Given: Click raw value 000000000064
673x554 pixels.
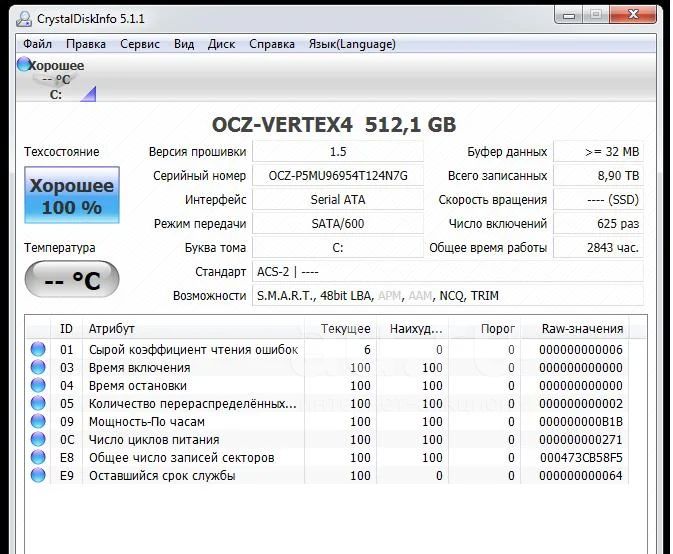Looking at the screenshot, I should click(x=581, y=475).
